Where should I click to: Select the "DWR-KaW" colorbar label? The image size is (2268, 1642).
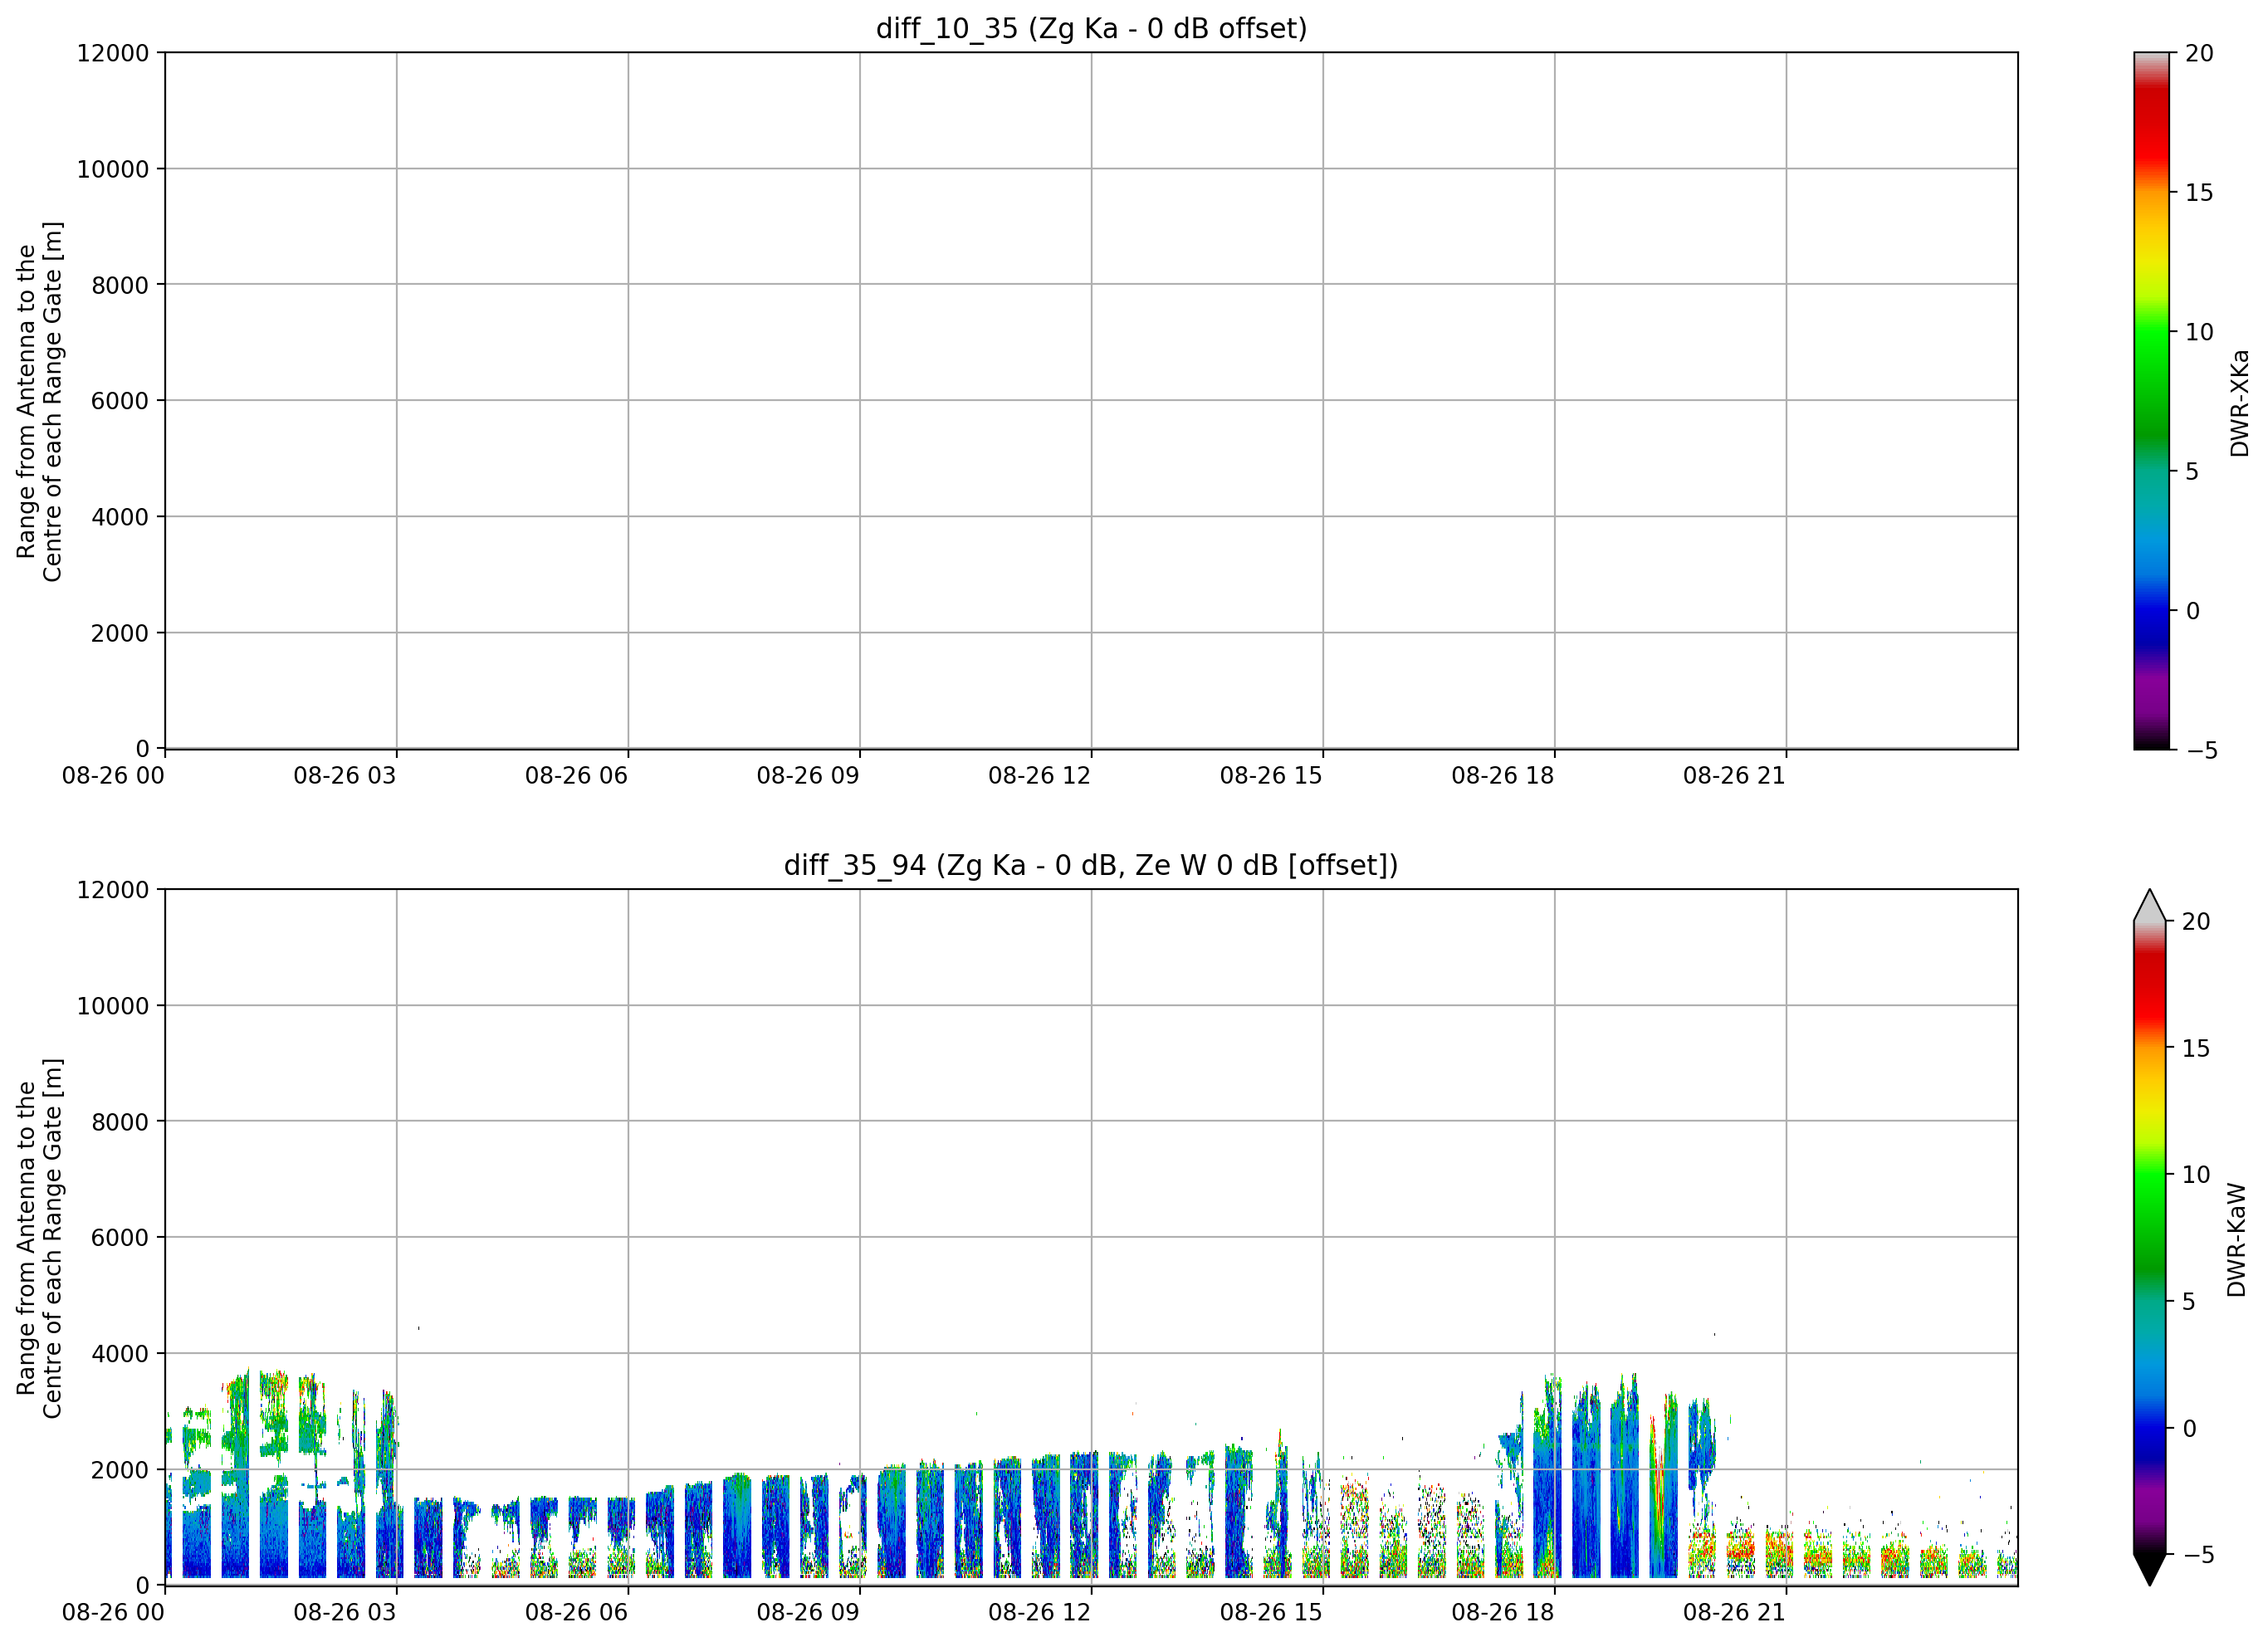click(2237, 1240)
